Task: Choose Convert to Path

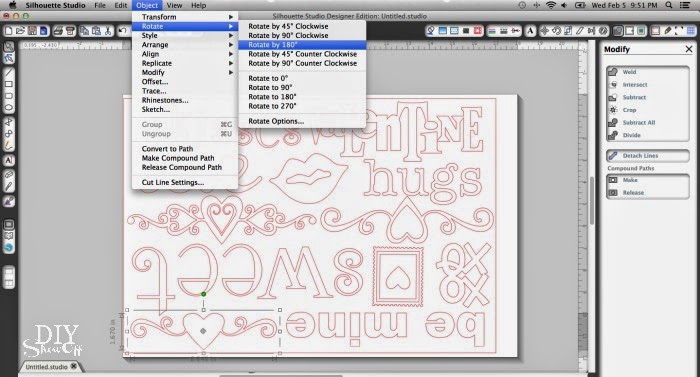Action: 185,149
